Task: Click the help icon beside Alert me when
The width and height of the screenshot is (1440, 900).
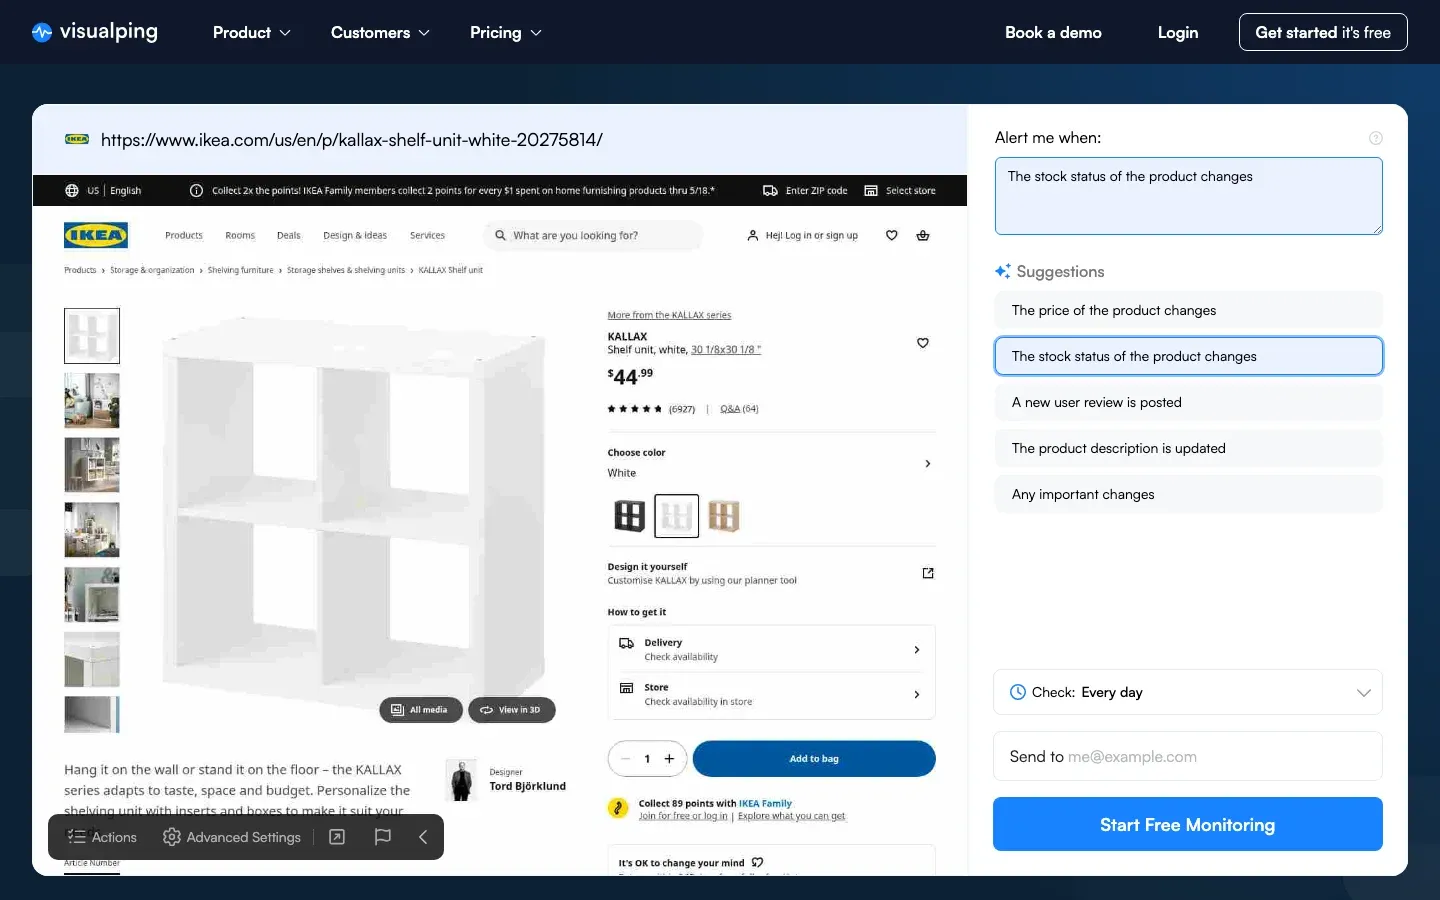Action: point(1376,138)
